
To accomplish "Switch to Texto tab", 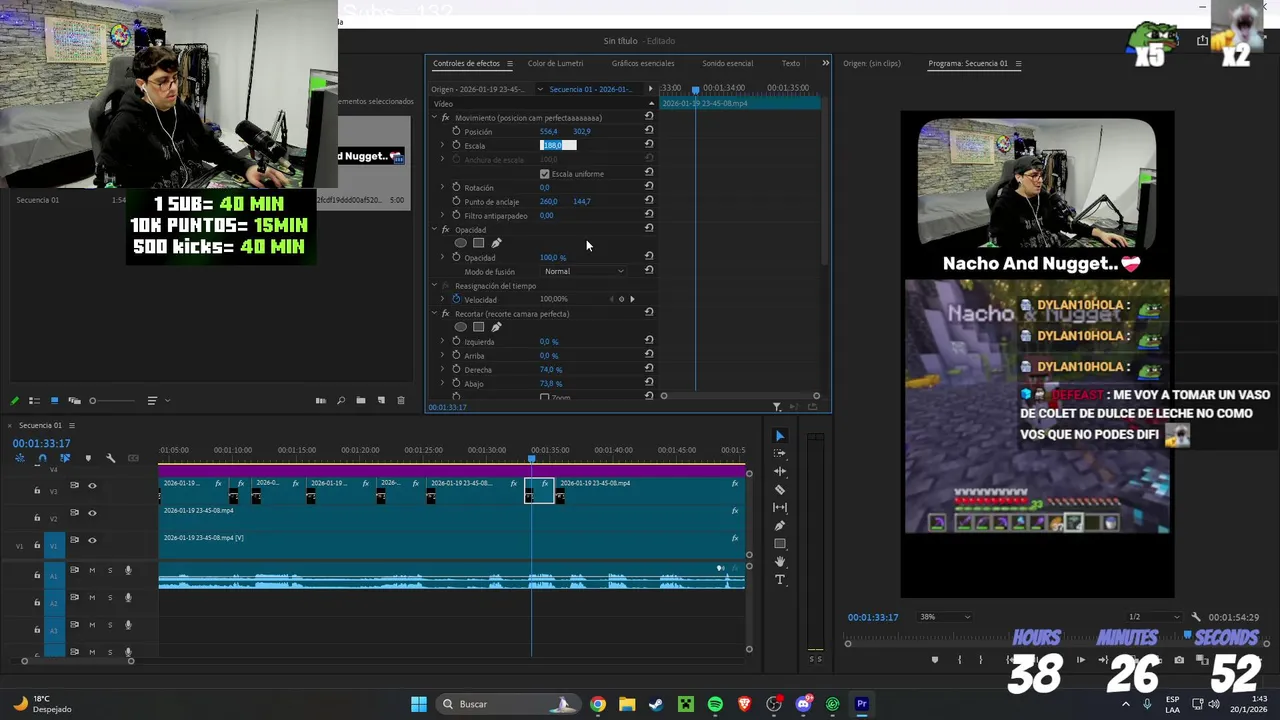I will click(790, 63).
